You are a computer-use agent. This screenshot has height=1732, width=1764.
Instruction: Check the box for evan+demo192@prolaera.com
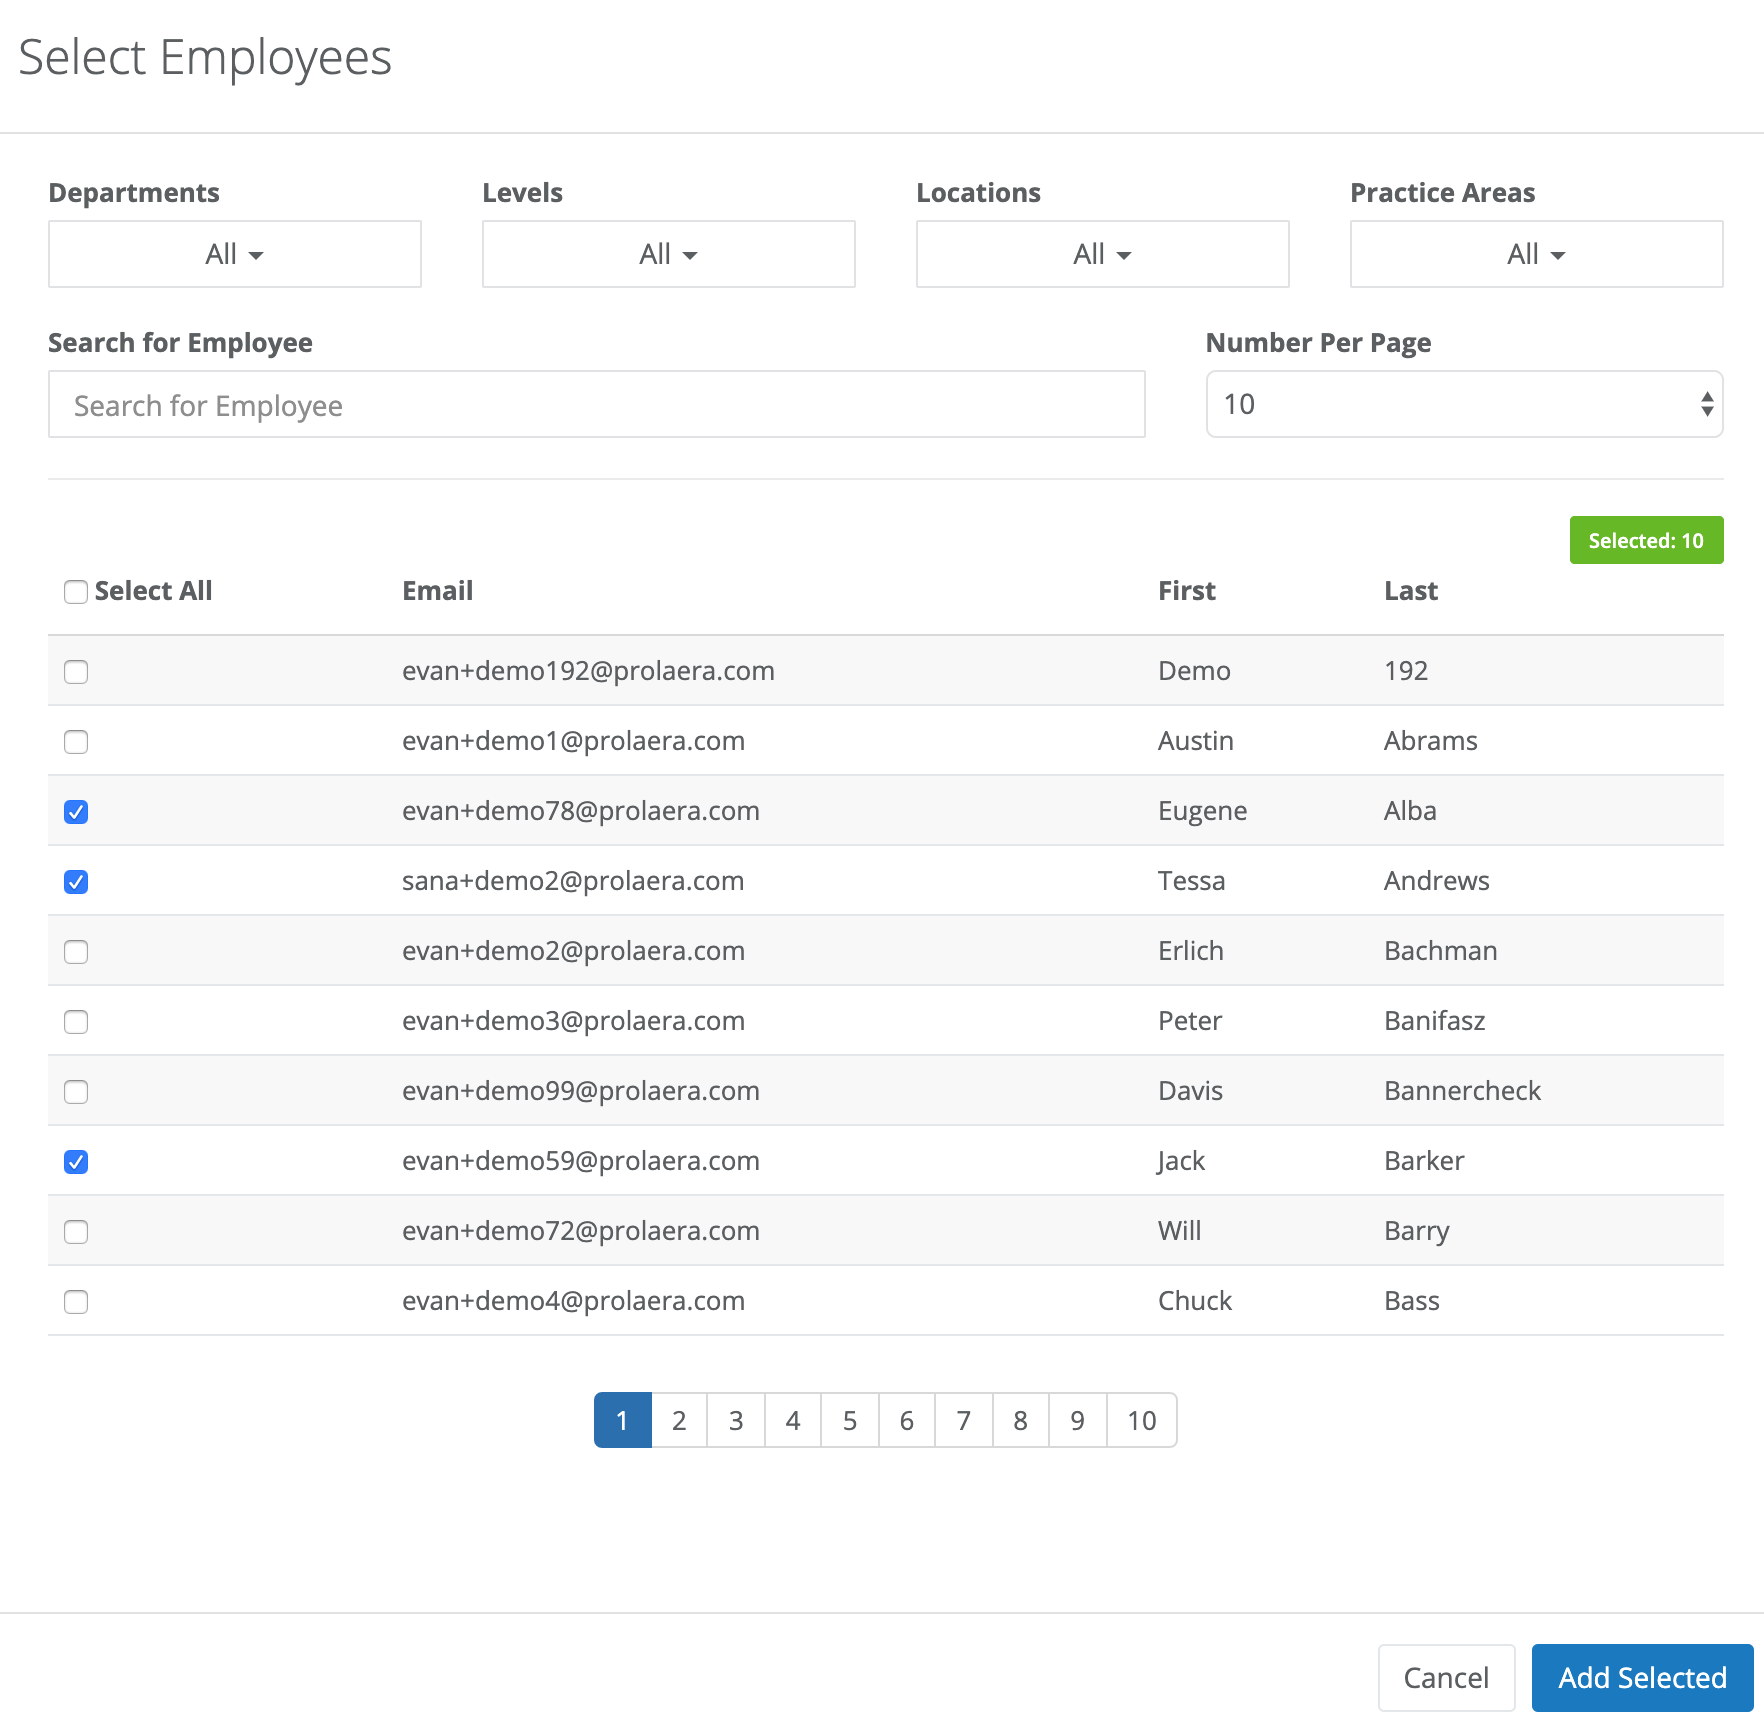(x=76, y=672)
